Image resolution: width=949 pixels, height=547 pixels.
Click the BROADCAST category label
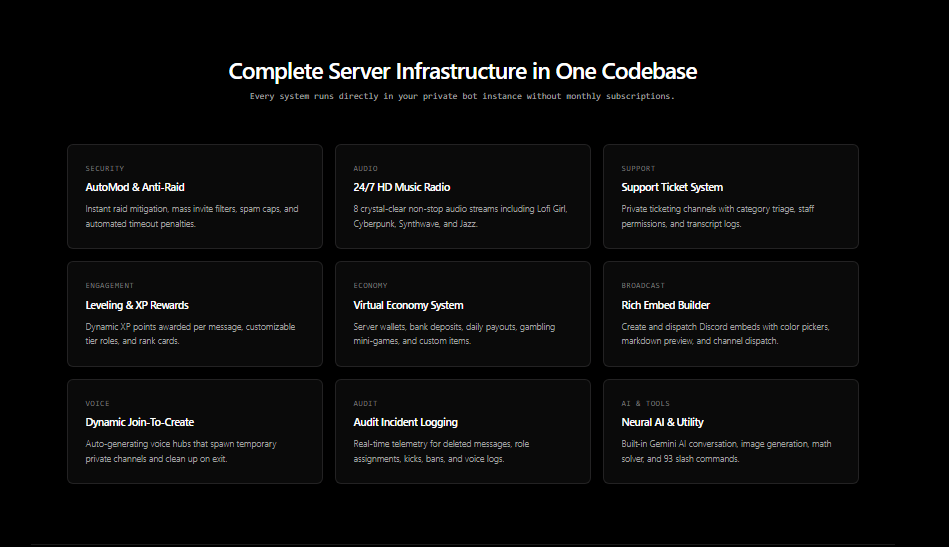click(x=643, y=286)
